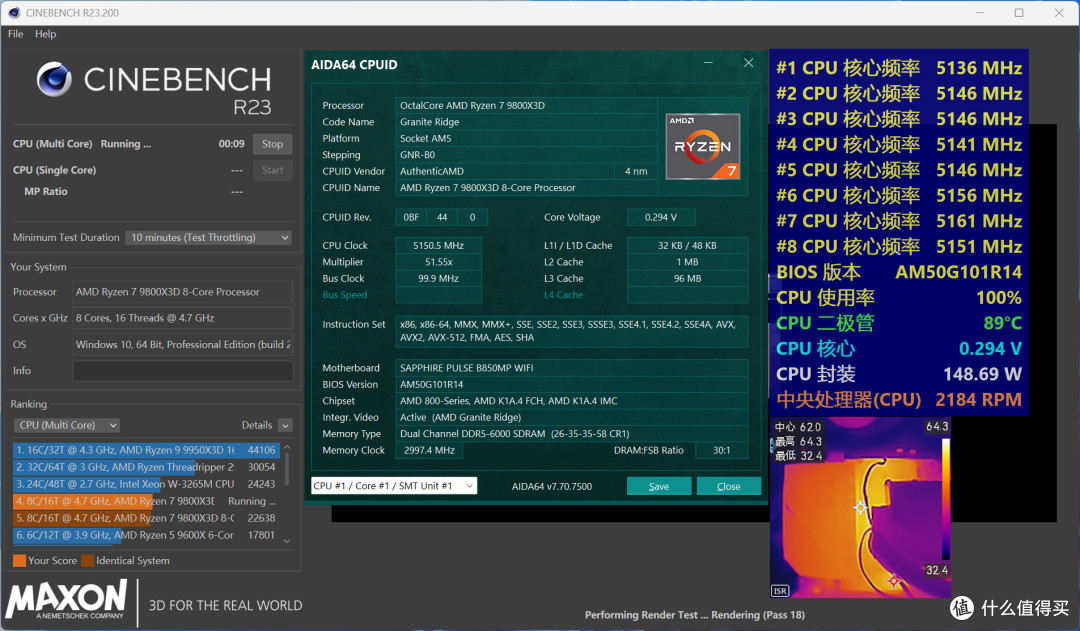Maximize the Cinebench window

click(1019, 12)
